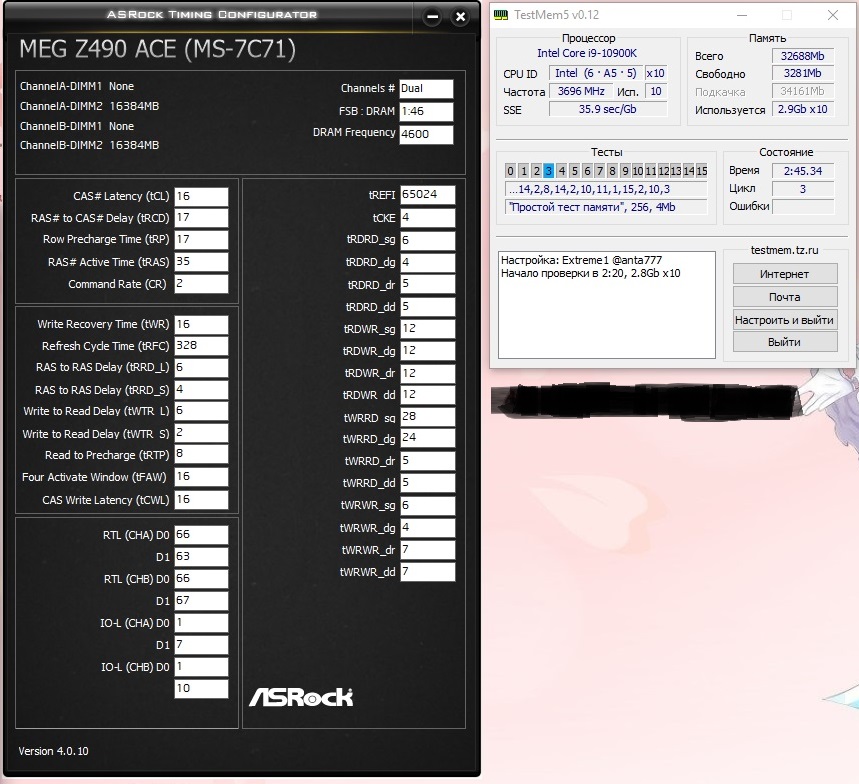Click the Write Recovery Time (tWR) field
Screen dimensions: 859x784
[x=201, y=324]
